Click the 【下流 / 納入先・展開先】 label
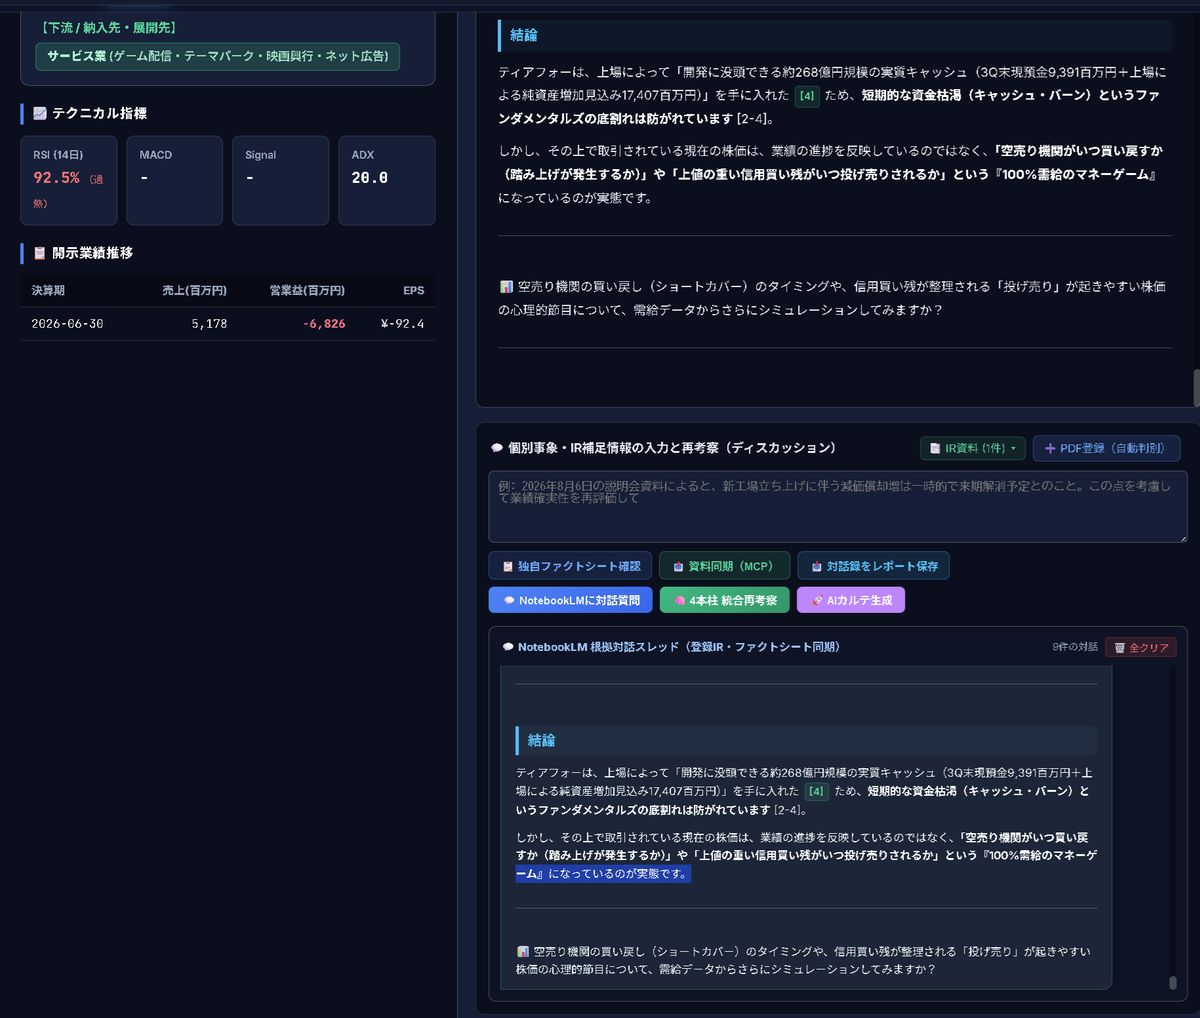Screen dimensions: 1200x1018 click(x=108, y=28)
